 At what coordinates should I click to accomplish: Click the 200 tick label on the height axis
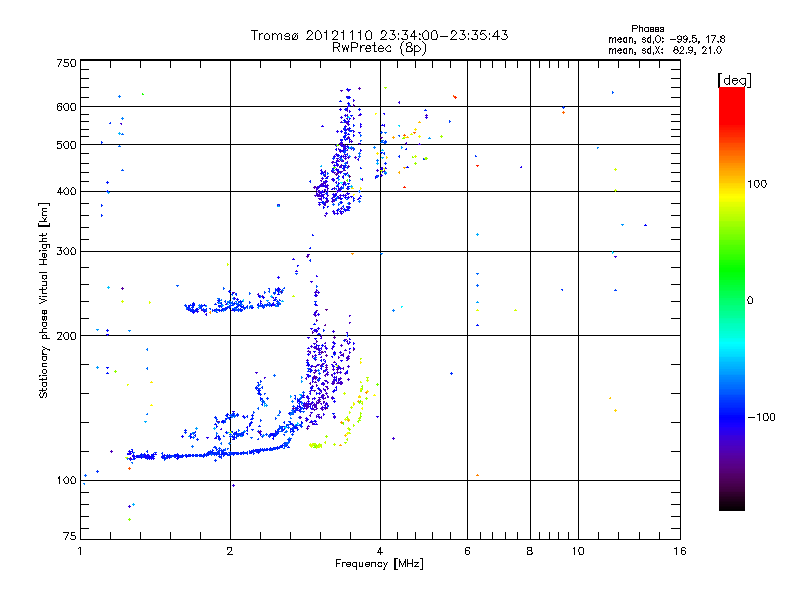[66, 336]
